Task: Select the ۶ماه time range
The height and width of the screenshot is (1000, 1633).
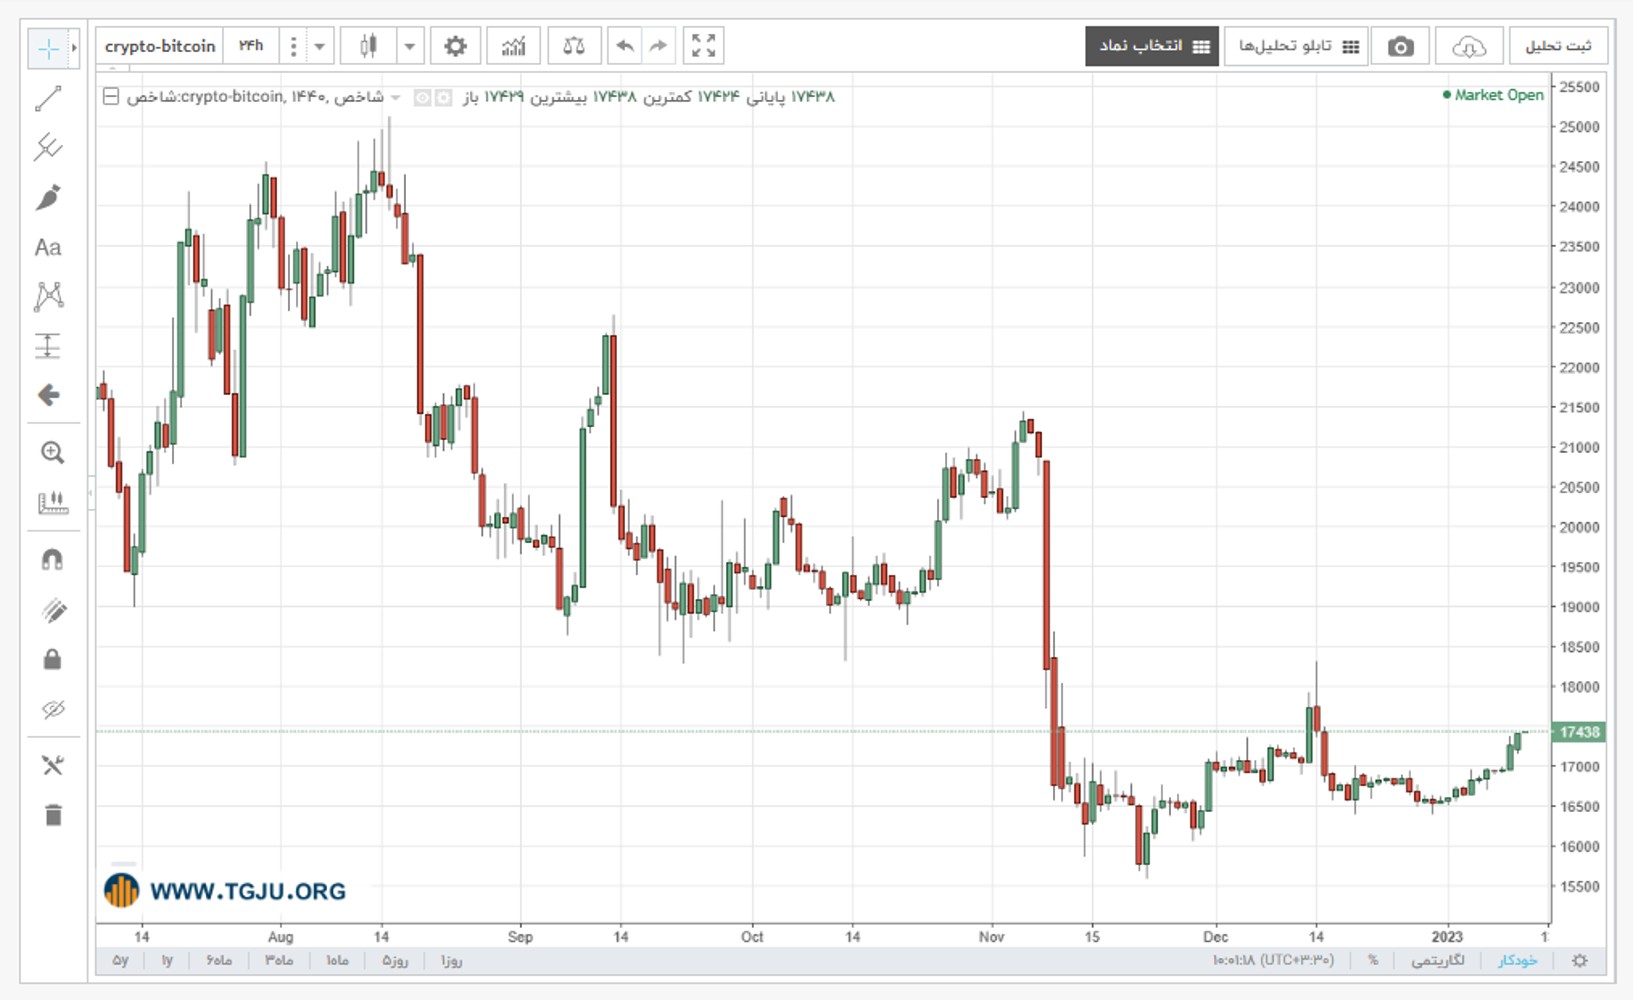Action: (219, 960)
